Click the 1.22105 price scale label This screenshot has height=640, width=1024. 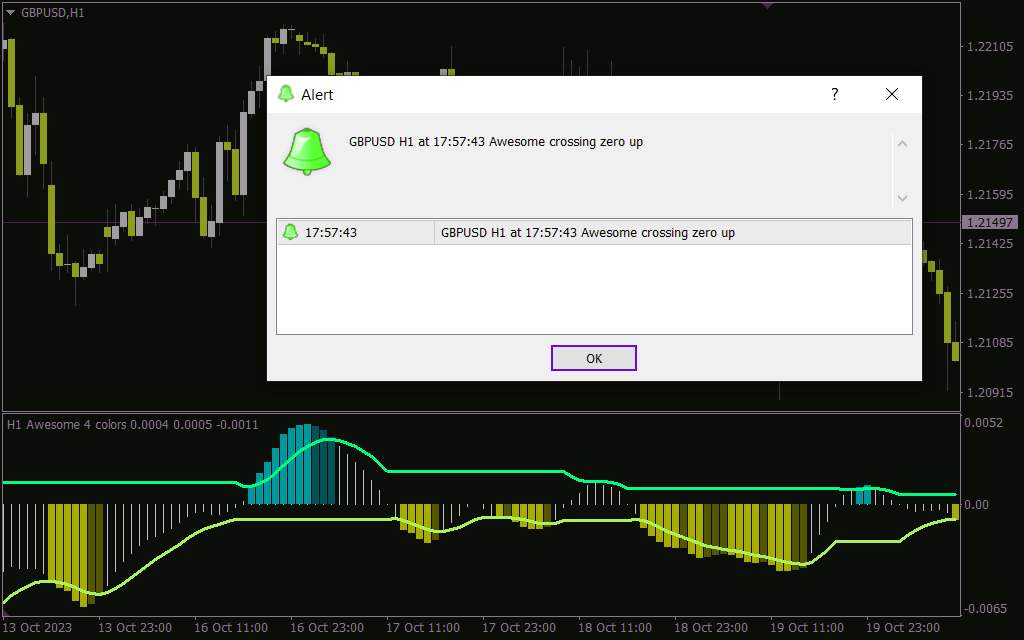tap(988, 46)
